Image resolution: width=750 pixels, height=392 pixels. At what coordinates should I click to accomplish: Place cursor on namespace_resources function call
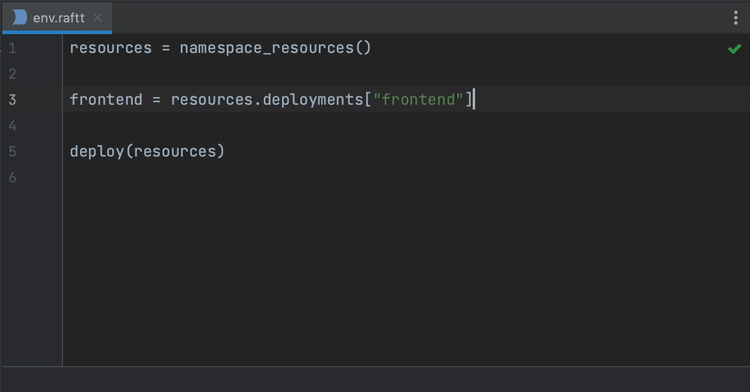[x=275, y=48]
